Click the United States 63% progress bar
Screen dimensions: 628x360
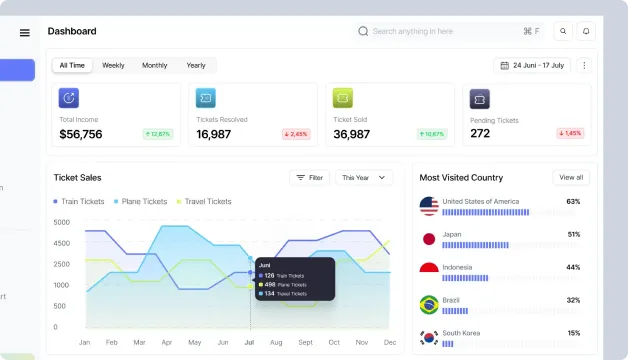tap(509, 212)
